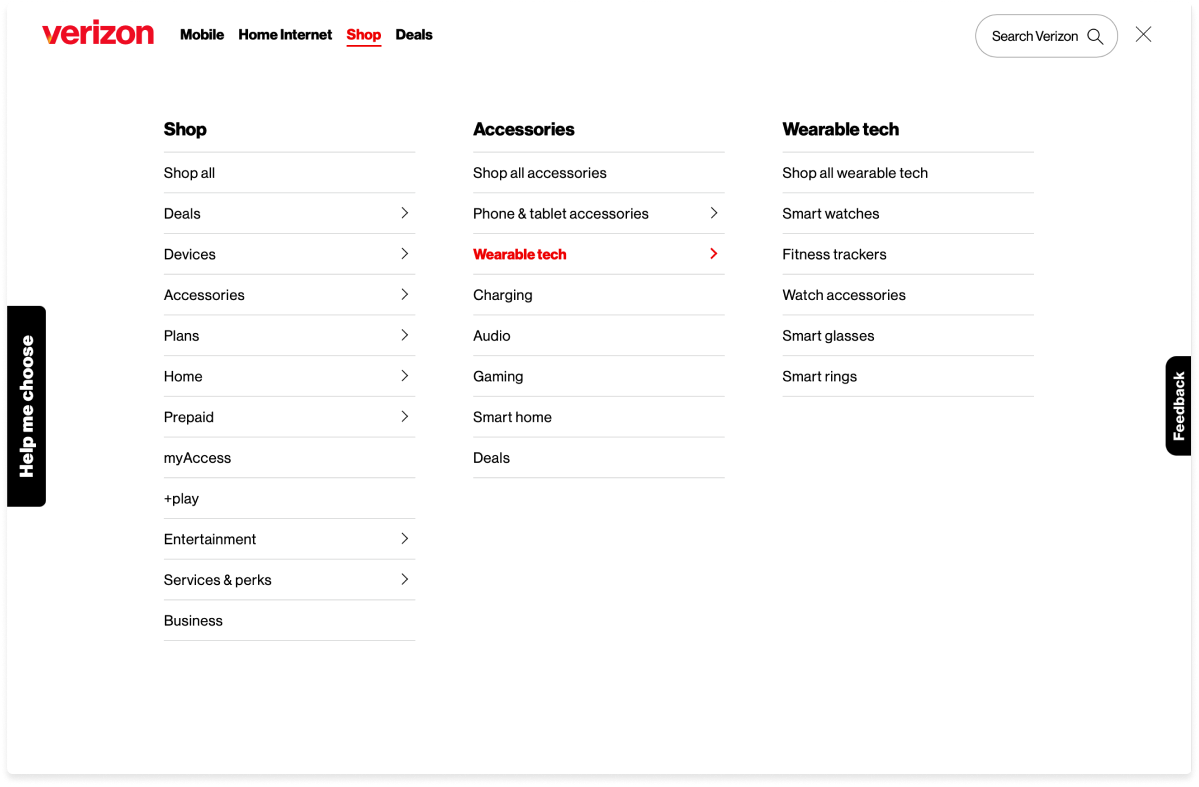This screenshot has height=787, width=1199.
Task: Go to Shop all
Action: pyautogui.click(x=189, y=173)
